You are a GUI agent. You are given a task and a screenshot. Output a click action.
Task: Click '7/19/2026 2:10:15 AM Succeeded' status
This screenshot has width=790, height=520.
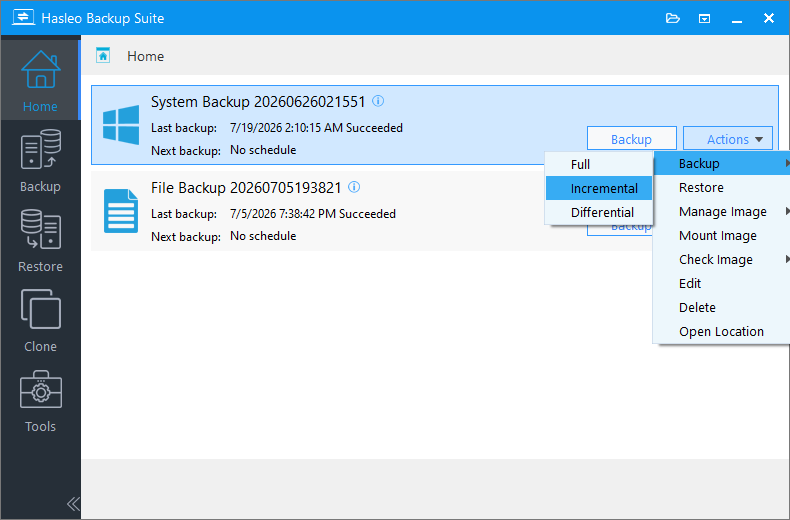[316, 128]
